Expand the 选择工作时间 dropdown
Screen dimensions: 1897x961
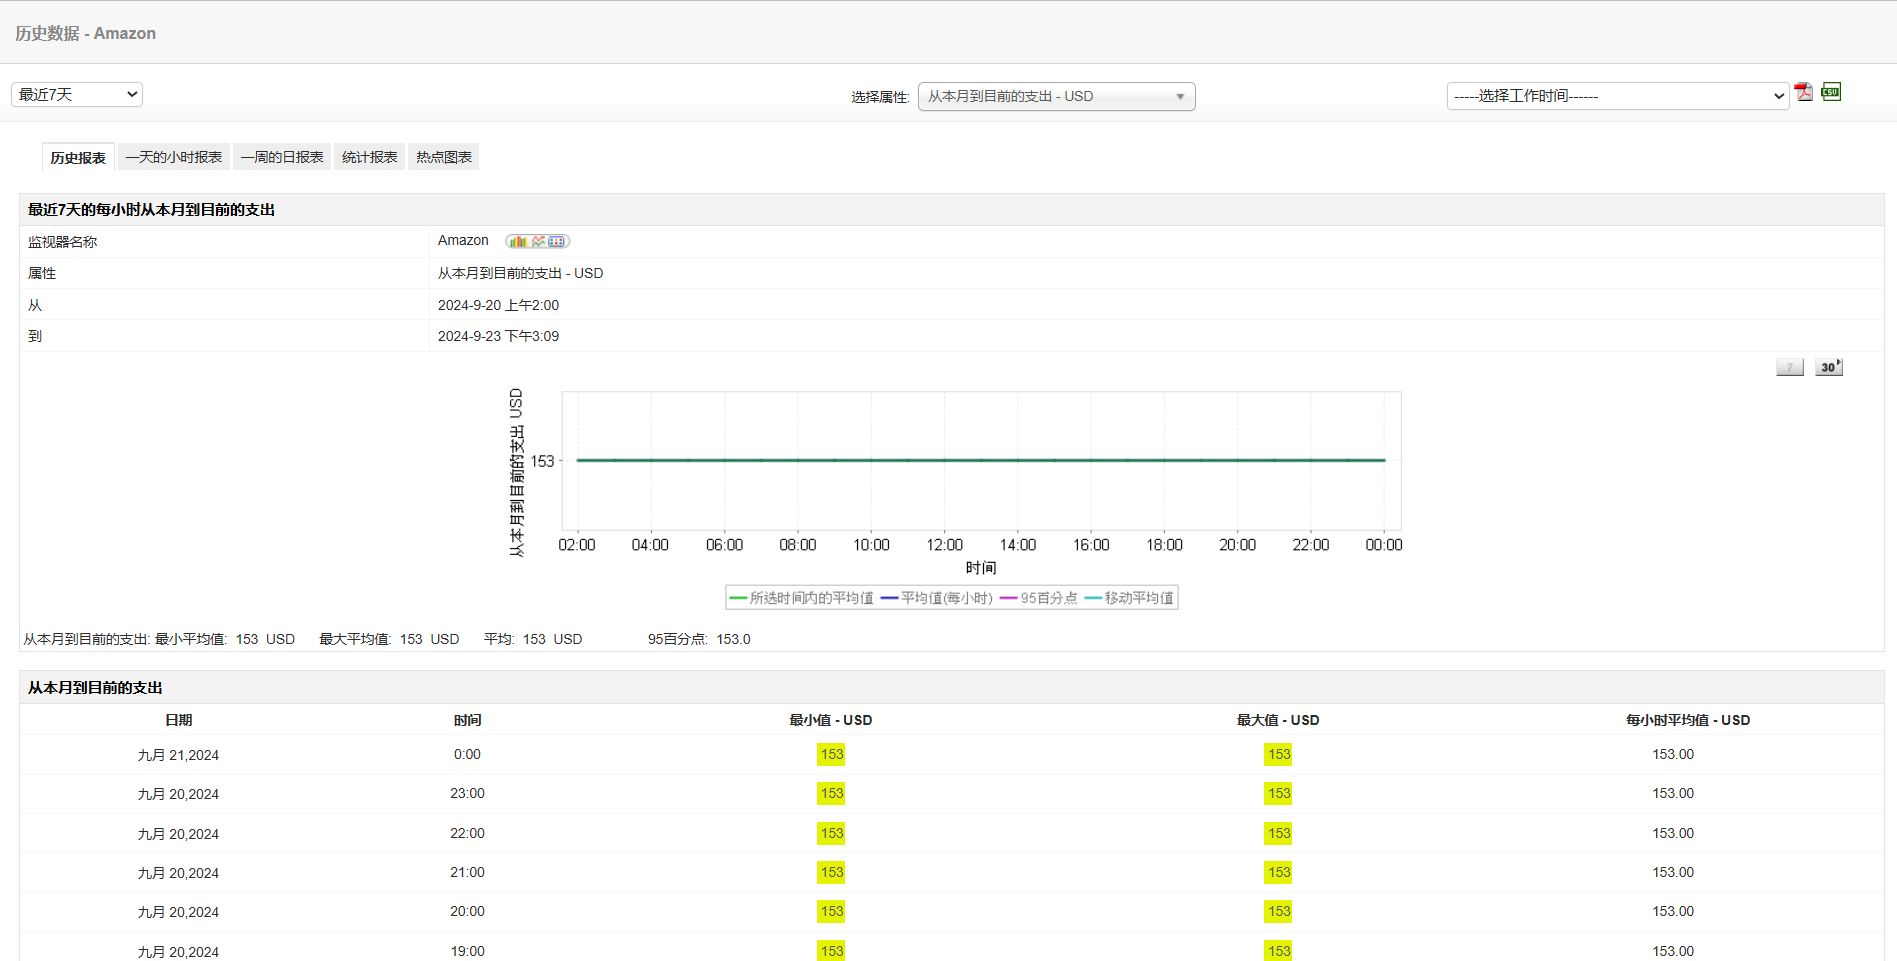coord(1617,96)
